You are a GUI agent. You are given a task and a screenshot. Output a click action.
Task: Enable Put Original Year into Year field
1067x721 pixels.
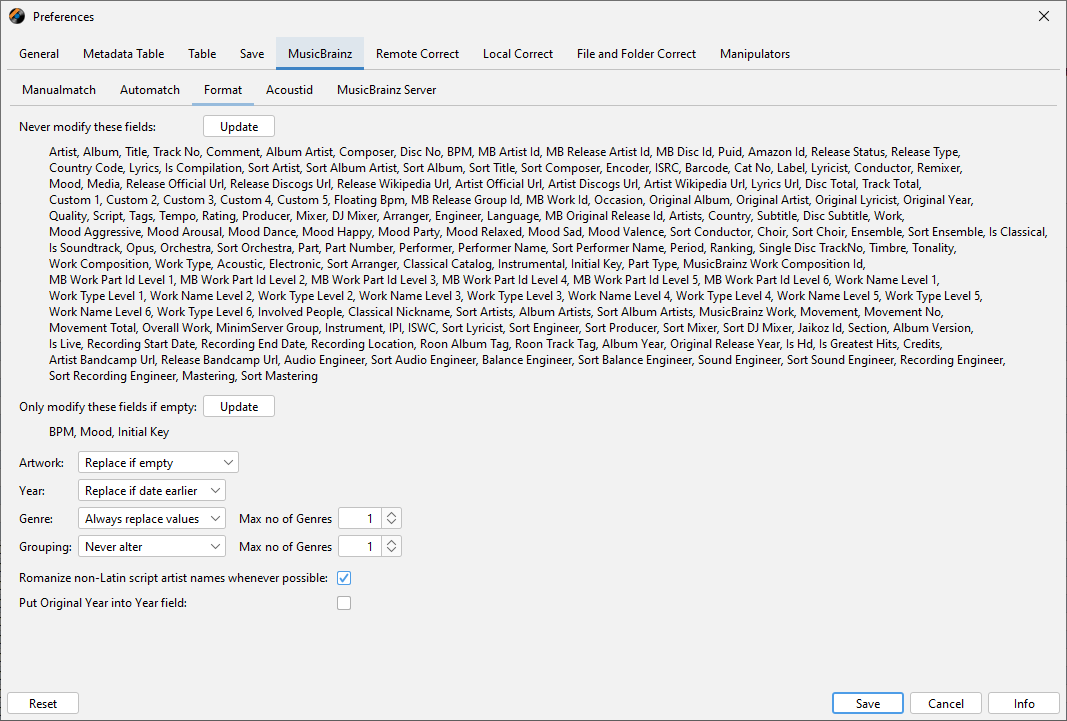pyautogui.click(x=344, y=603)
